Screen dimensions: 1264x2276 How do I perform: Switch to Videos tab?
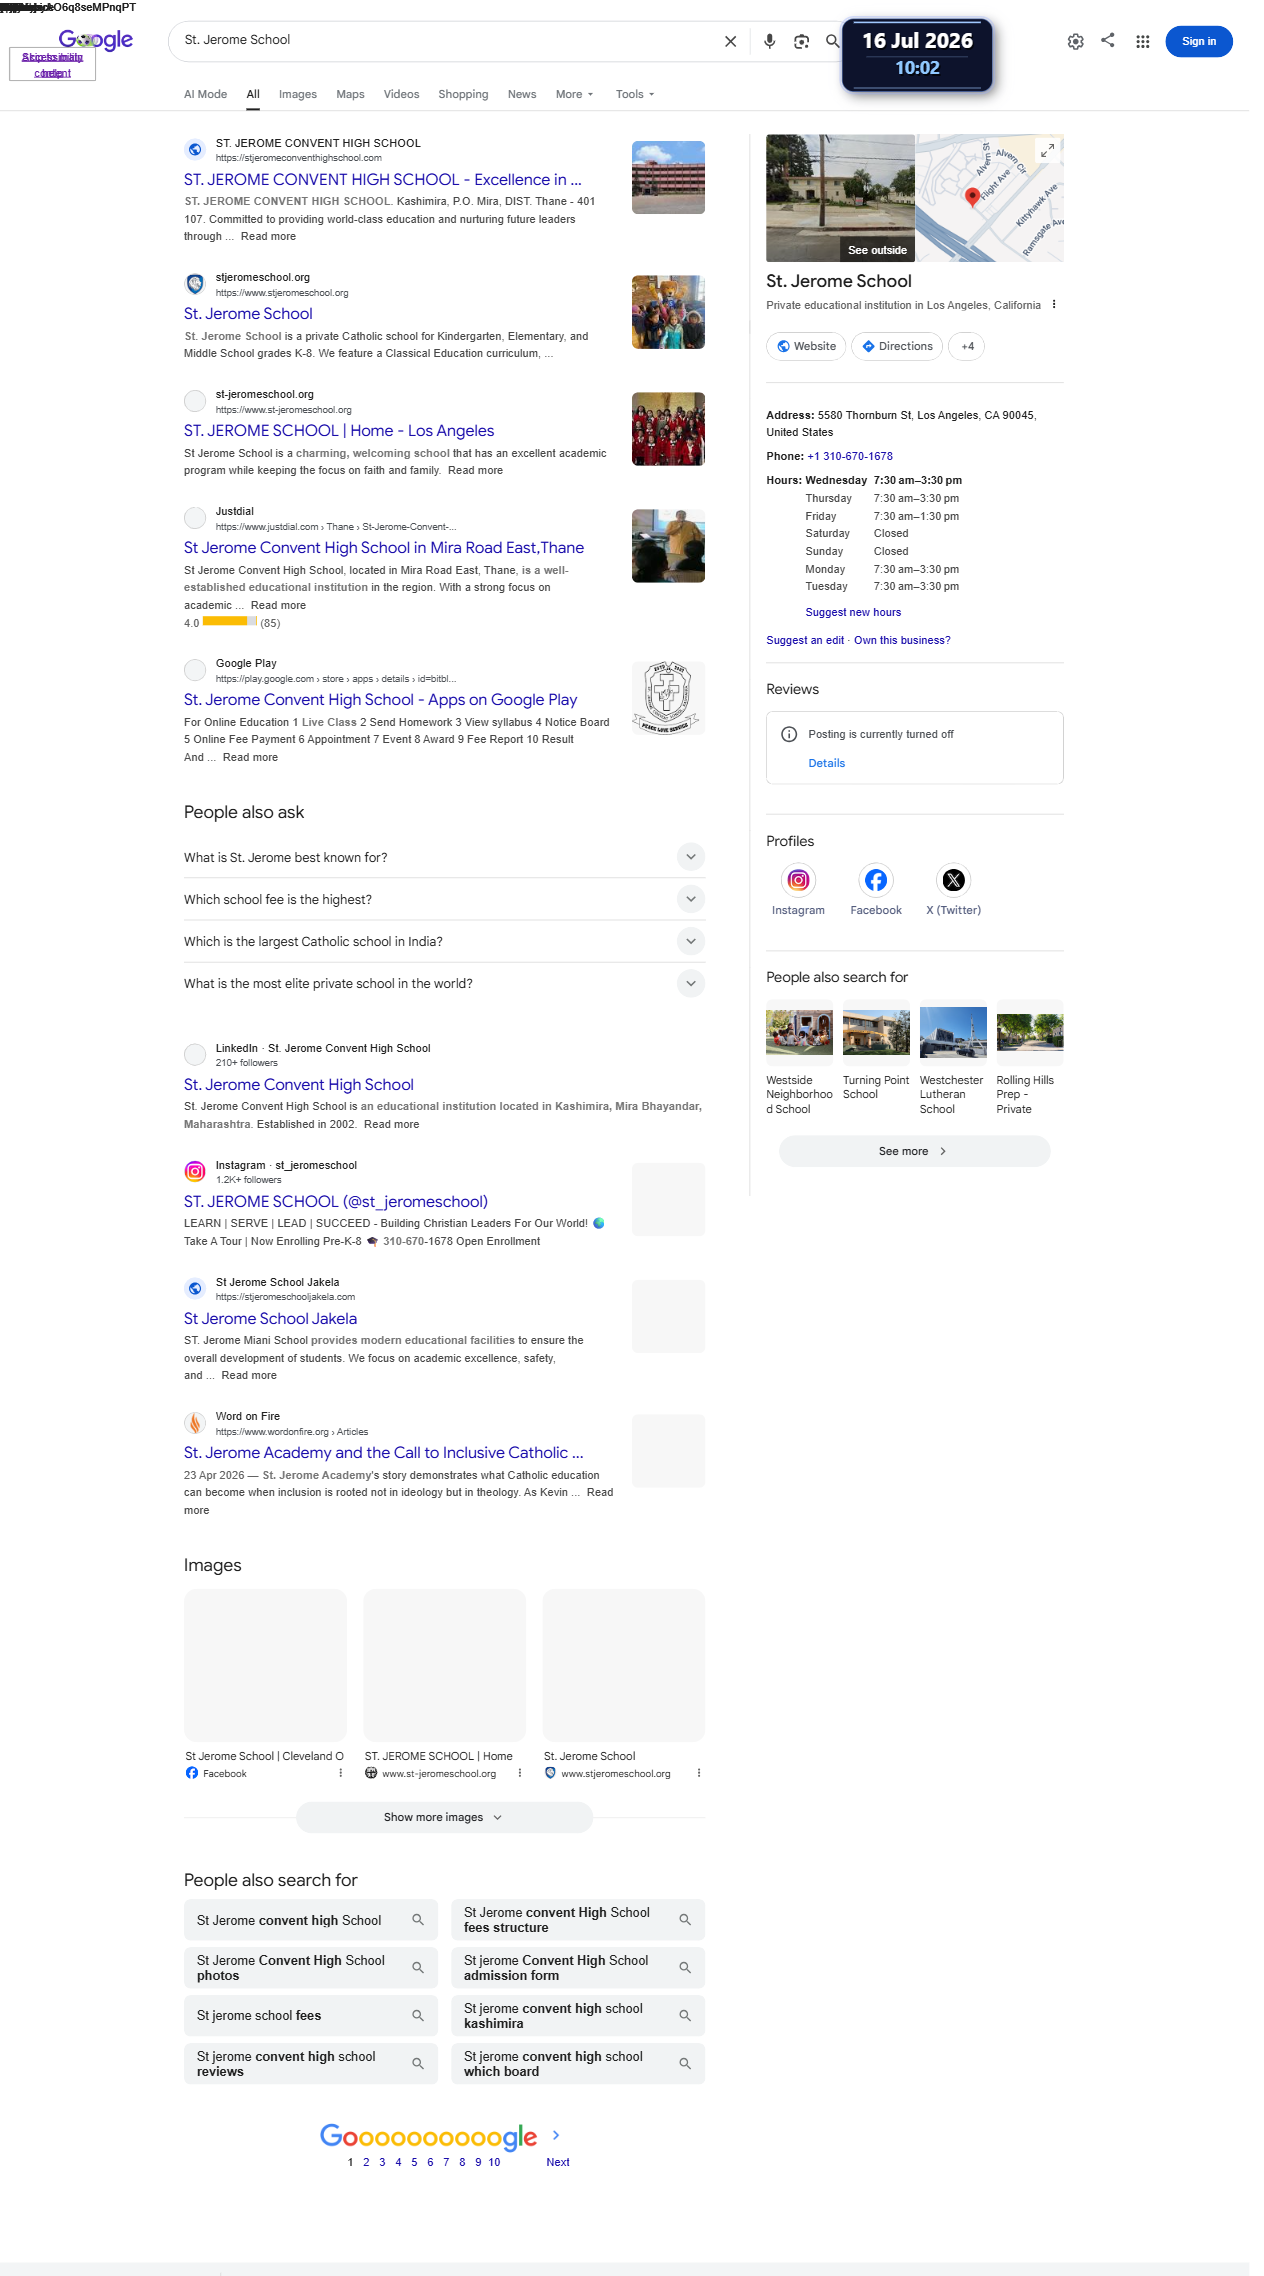401,94
